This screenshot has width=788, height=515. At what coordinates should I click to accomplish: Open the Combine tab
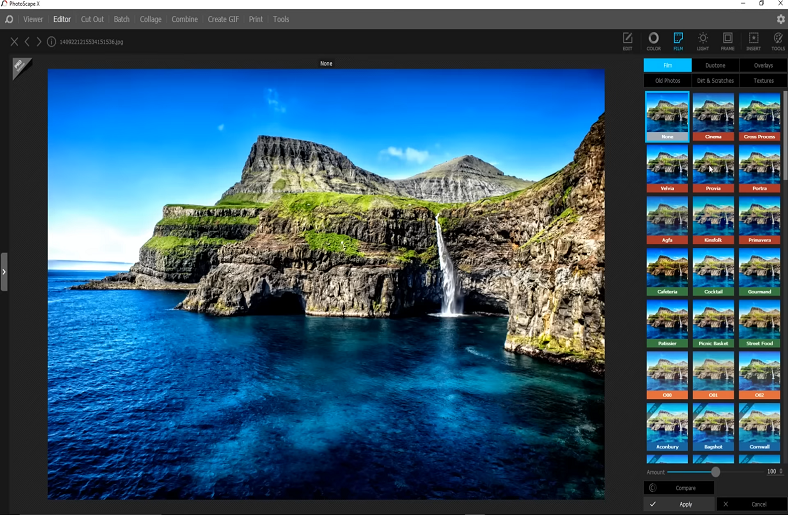tap(184, 19)
